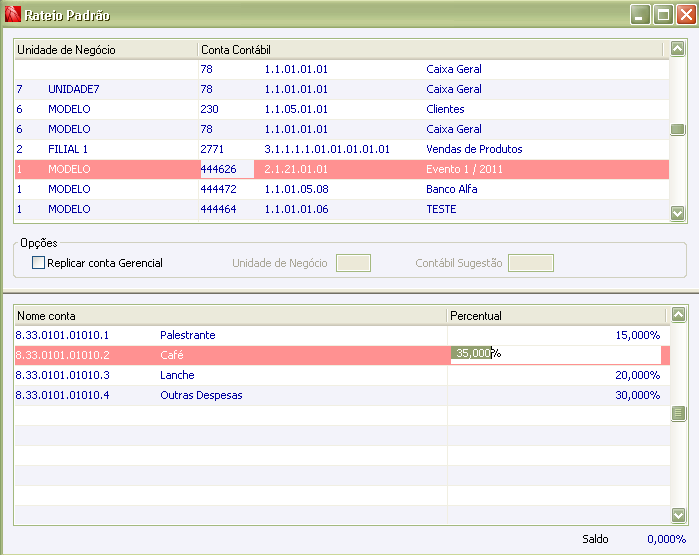The width and height of the screenshot is (699, 555).
Task: Click the top grid's scroll down arrow
Action: (677, 213)
